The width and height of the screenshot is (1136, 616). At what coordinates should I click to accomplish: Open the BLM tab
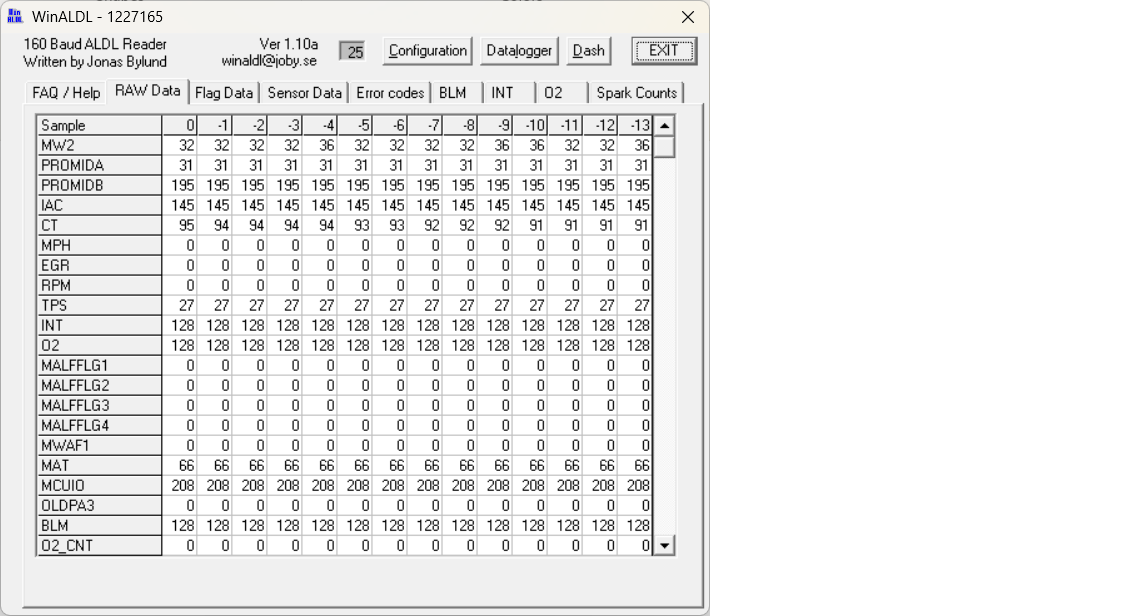pos(453,93)
